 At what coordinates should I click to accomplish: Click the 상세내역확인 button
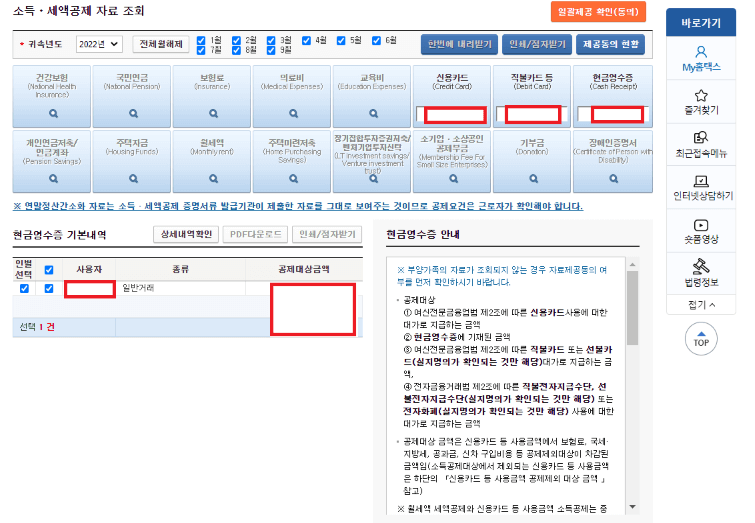pos(186,235)
